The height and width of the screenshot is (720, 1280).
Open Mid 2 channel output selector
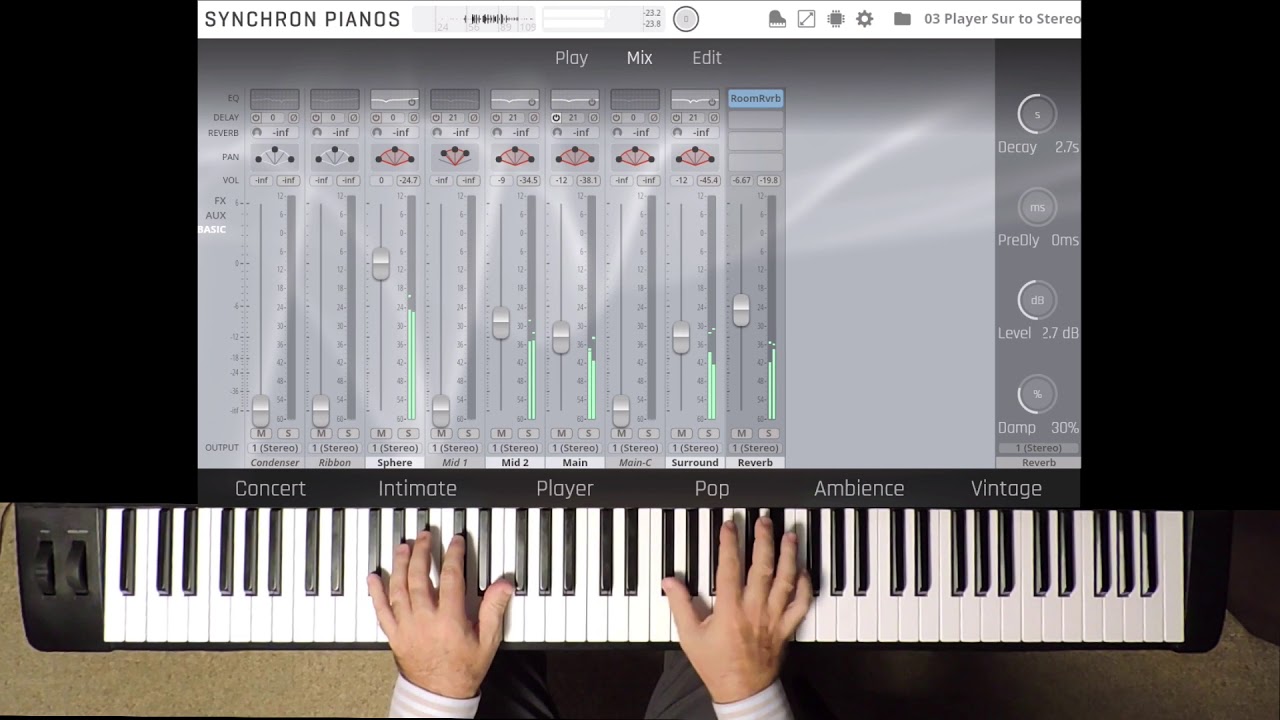pyautogui.click(x=515, y=448)
